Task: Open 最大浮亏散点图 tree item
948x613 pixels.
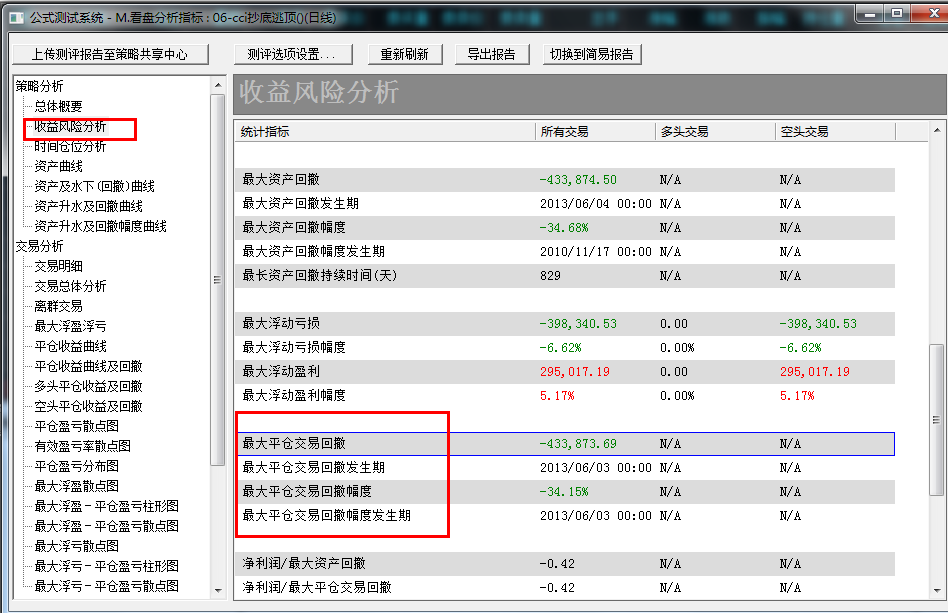Action: [76, 546]
